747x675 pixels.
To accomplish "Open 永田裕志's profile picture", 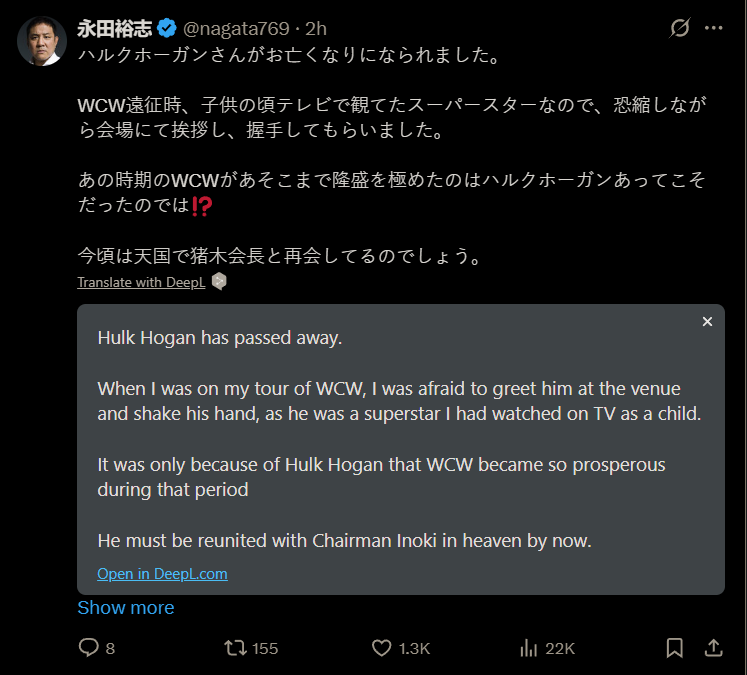I will coord(41,42).
